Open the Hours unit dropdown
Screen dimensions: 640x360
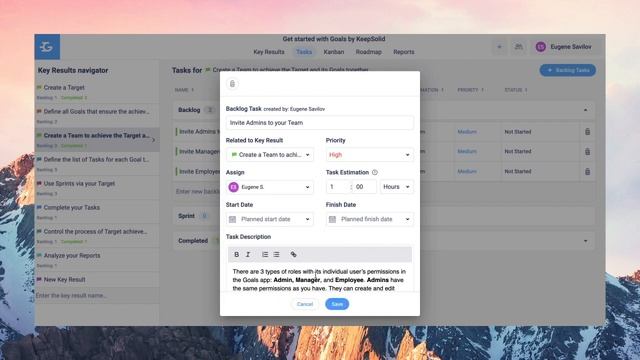pos(396,187)
